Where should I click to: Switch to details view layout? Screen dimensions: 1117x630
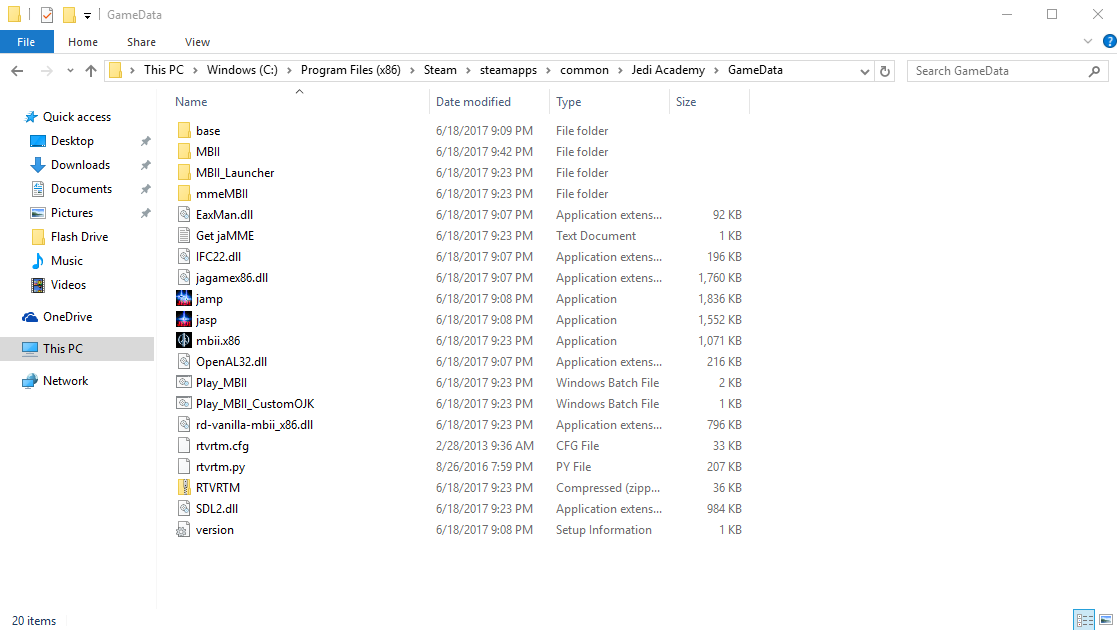click(1083, 620)
